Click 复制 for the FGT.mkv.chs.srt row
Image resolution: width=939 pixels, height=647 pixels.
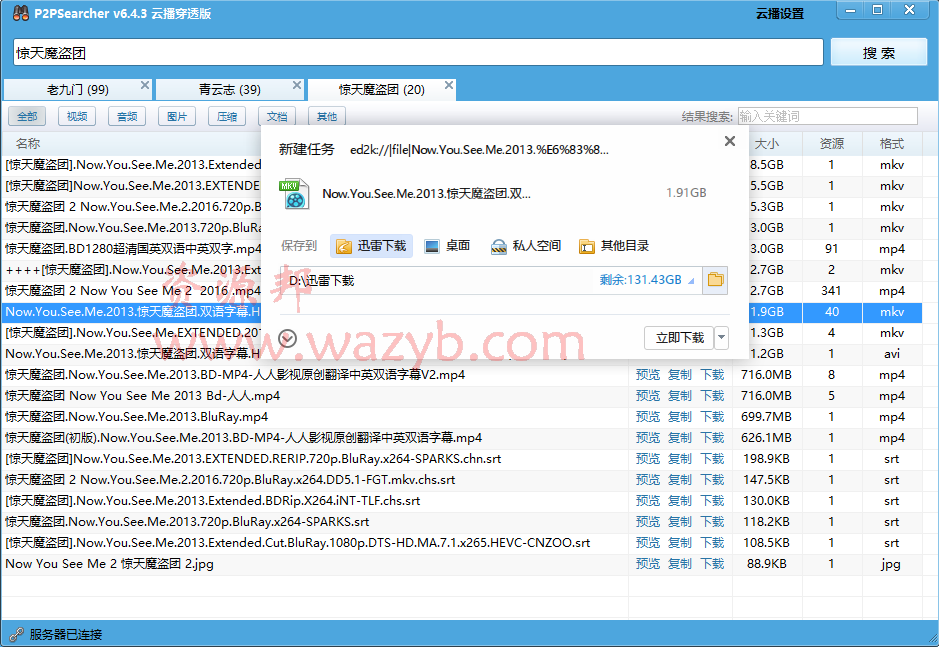pos(680,480)
